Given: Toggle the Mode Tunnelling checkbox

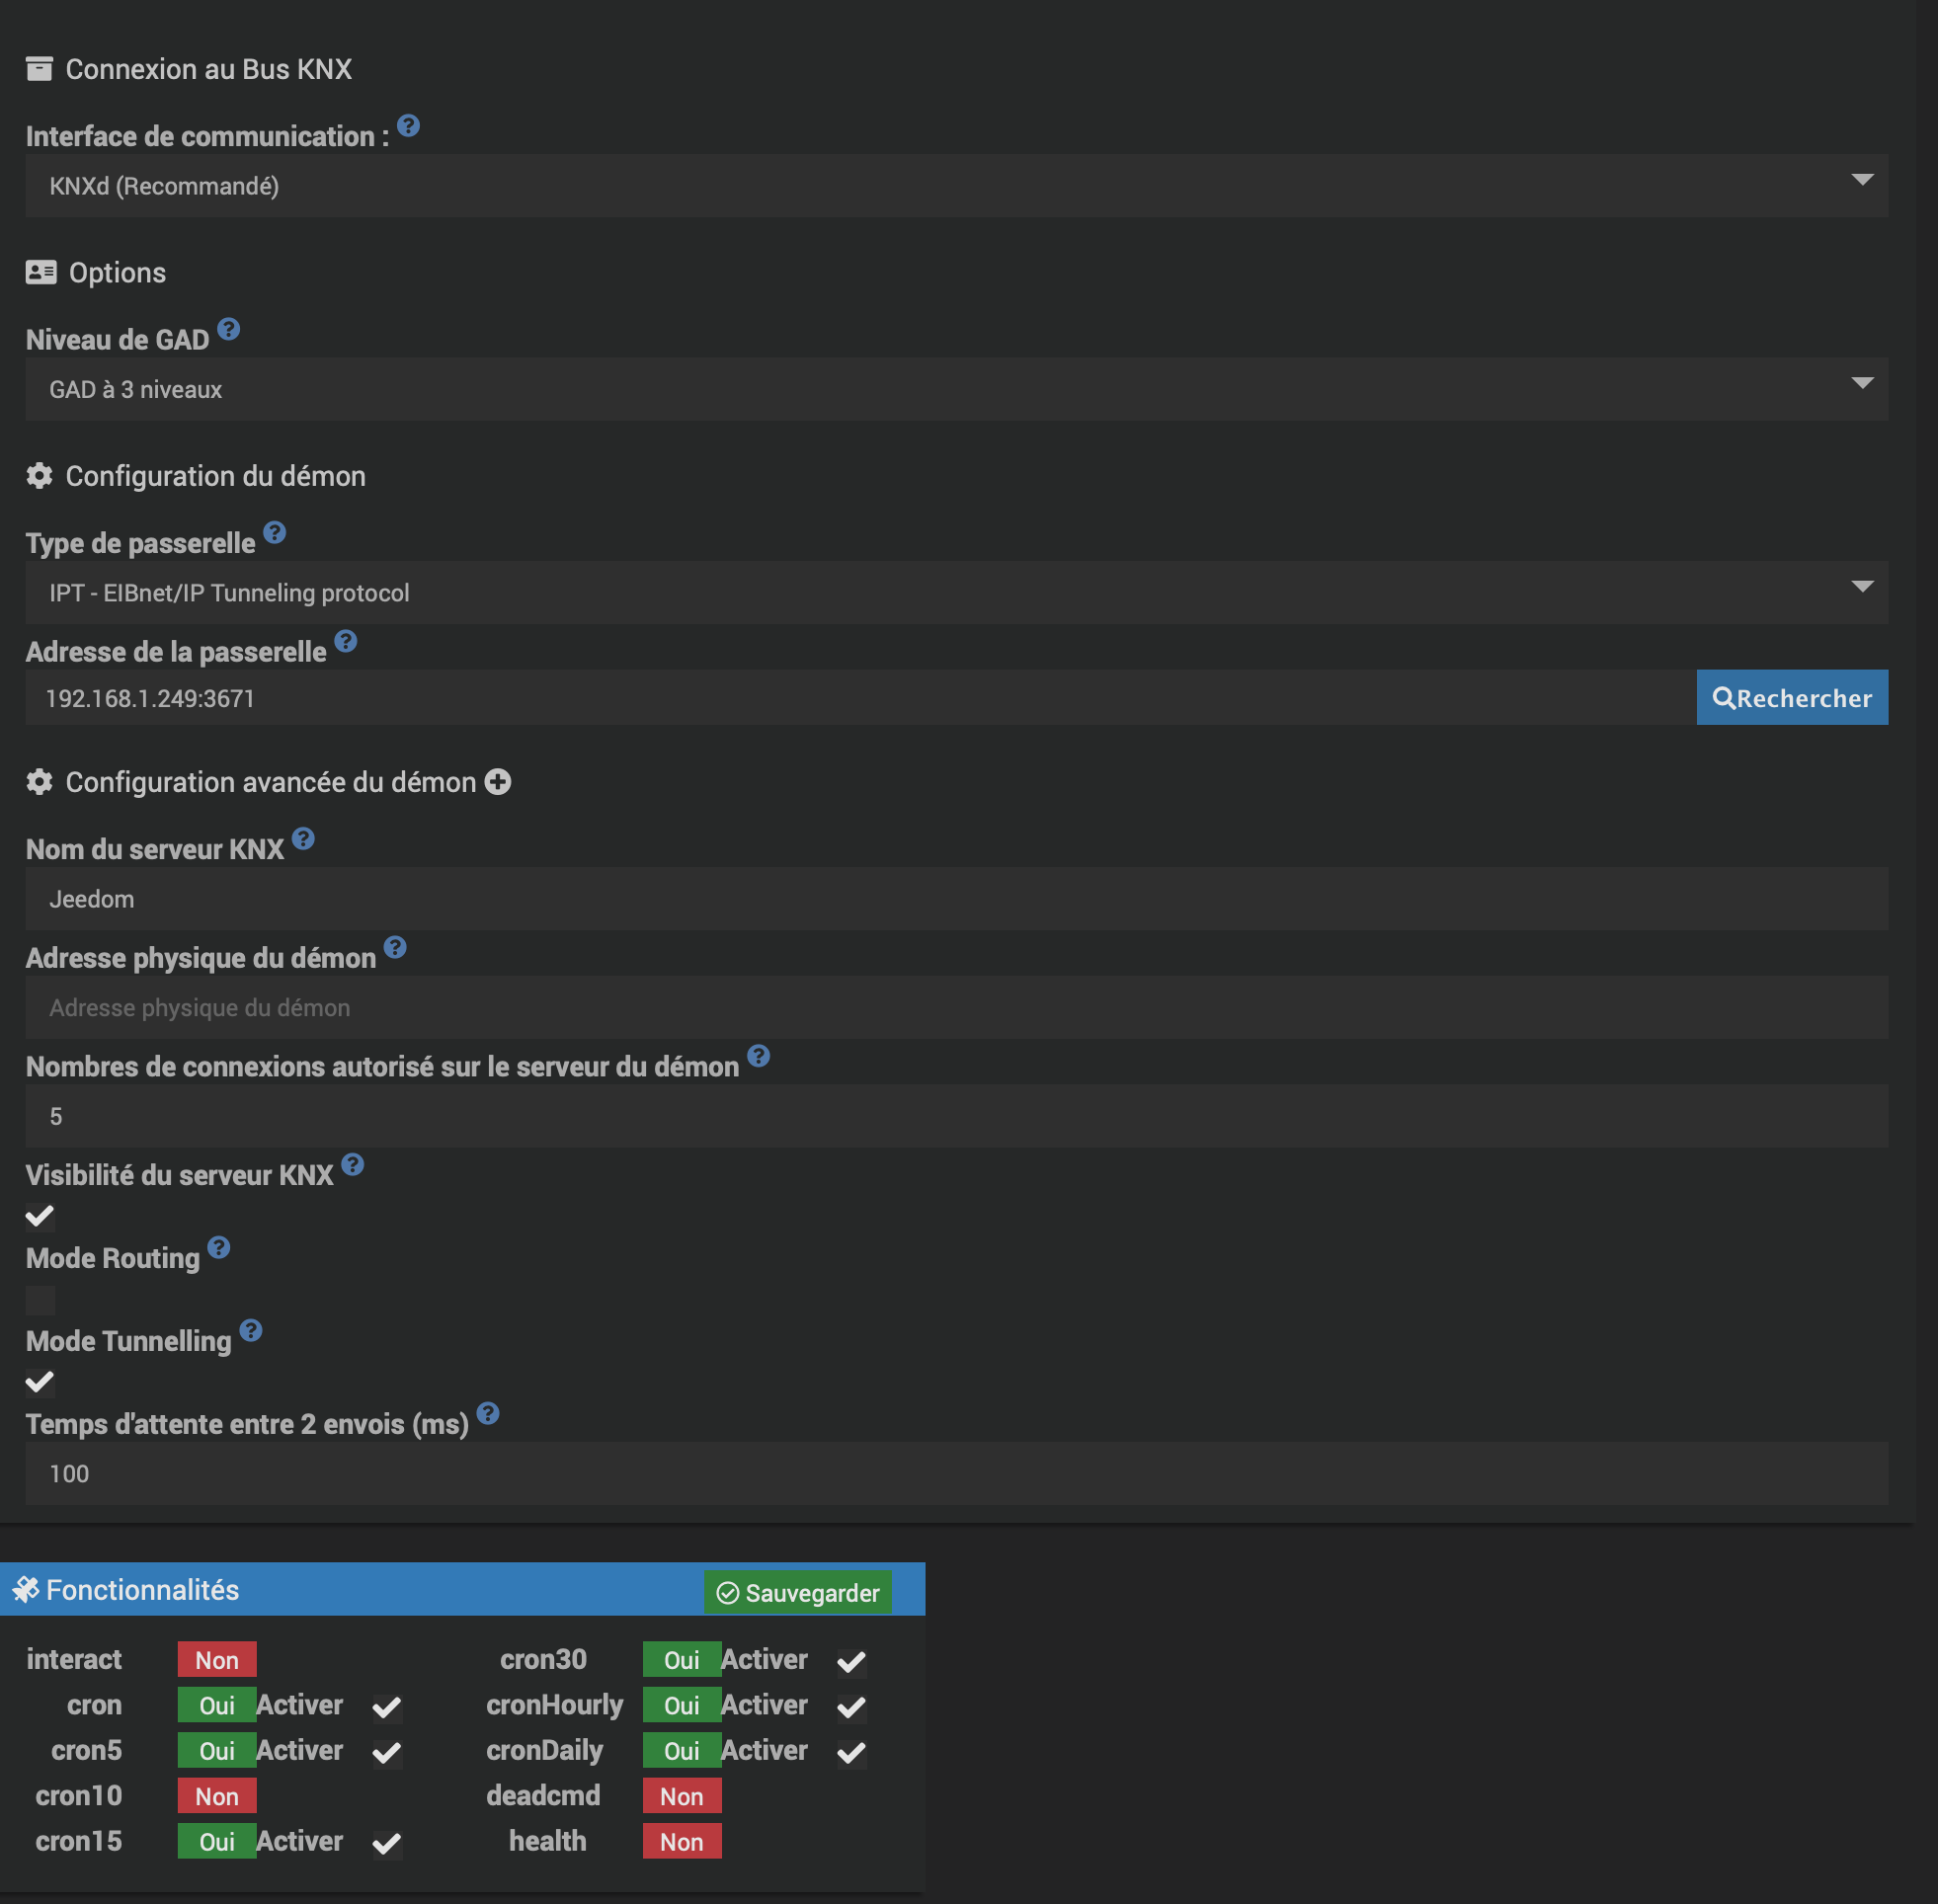Looking at the screenshot, I should [x=40, y=1382].
